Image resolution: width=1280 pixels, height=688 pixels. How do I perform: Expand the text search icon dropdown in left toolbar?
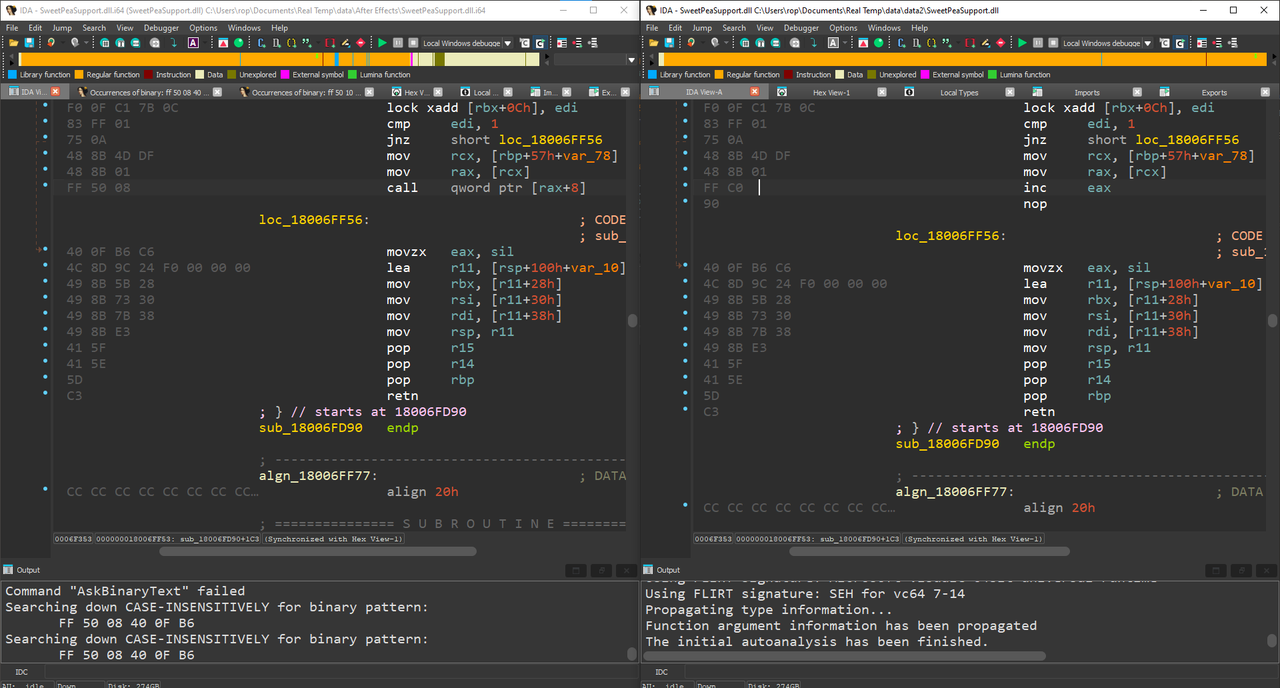click(x=204, y=43)
